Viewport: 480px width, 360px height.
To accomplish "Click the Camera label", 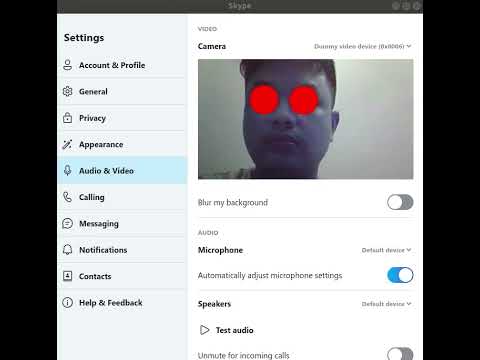I will coord(212,46).
